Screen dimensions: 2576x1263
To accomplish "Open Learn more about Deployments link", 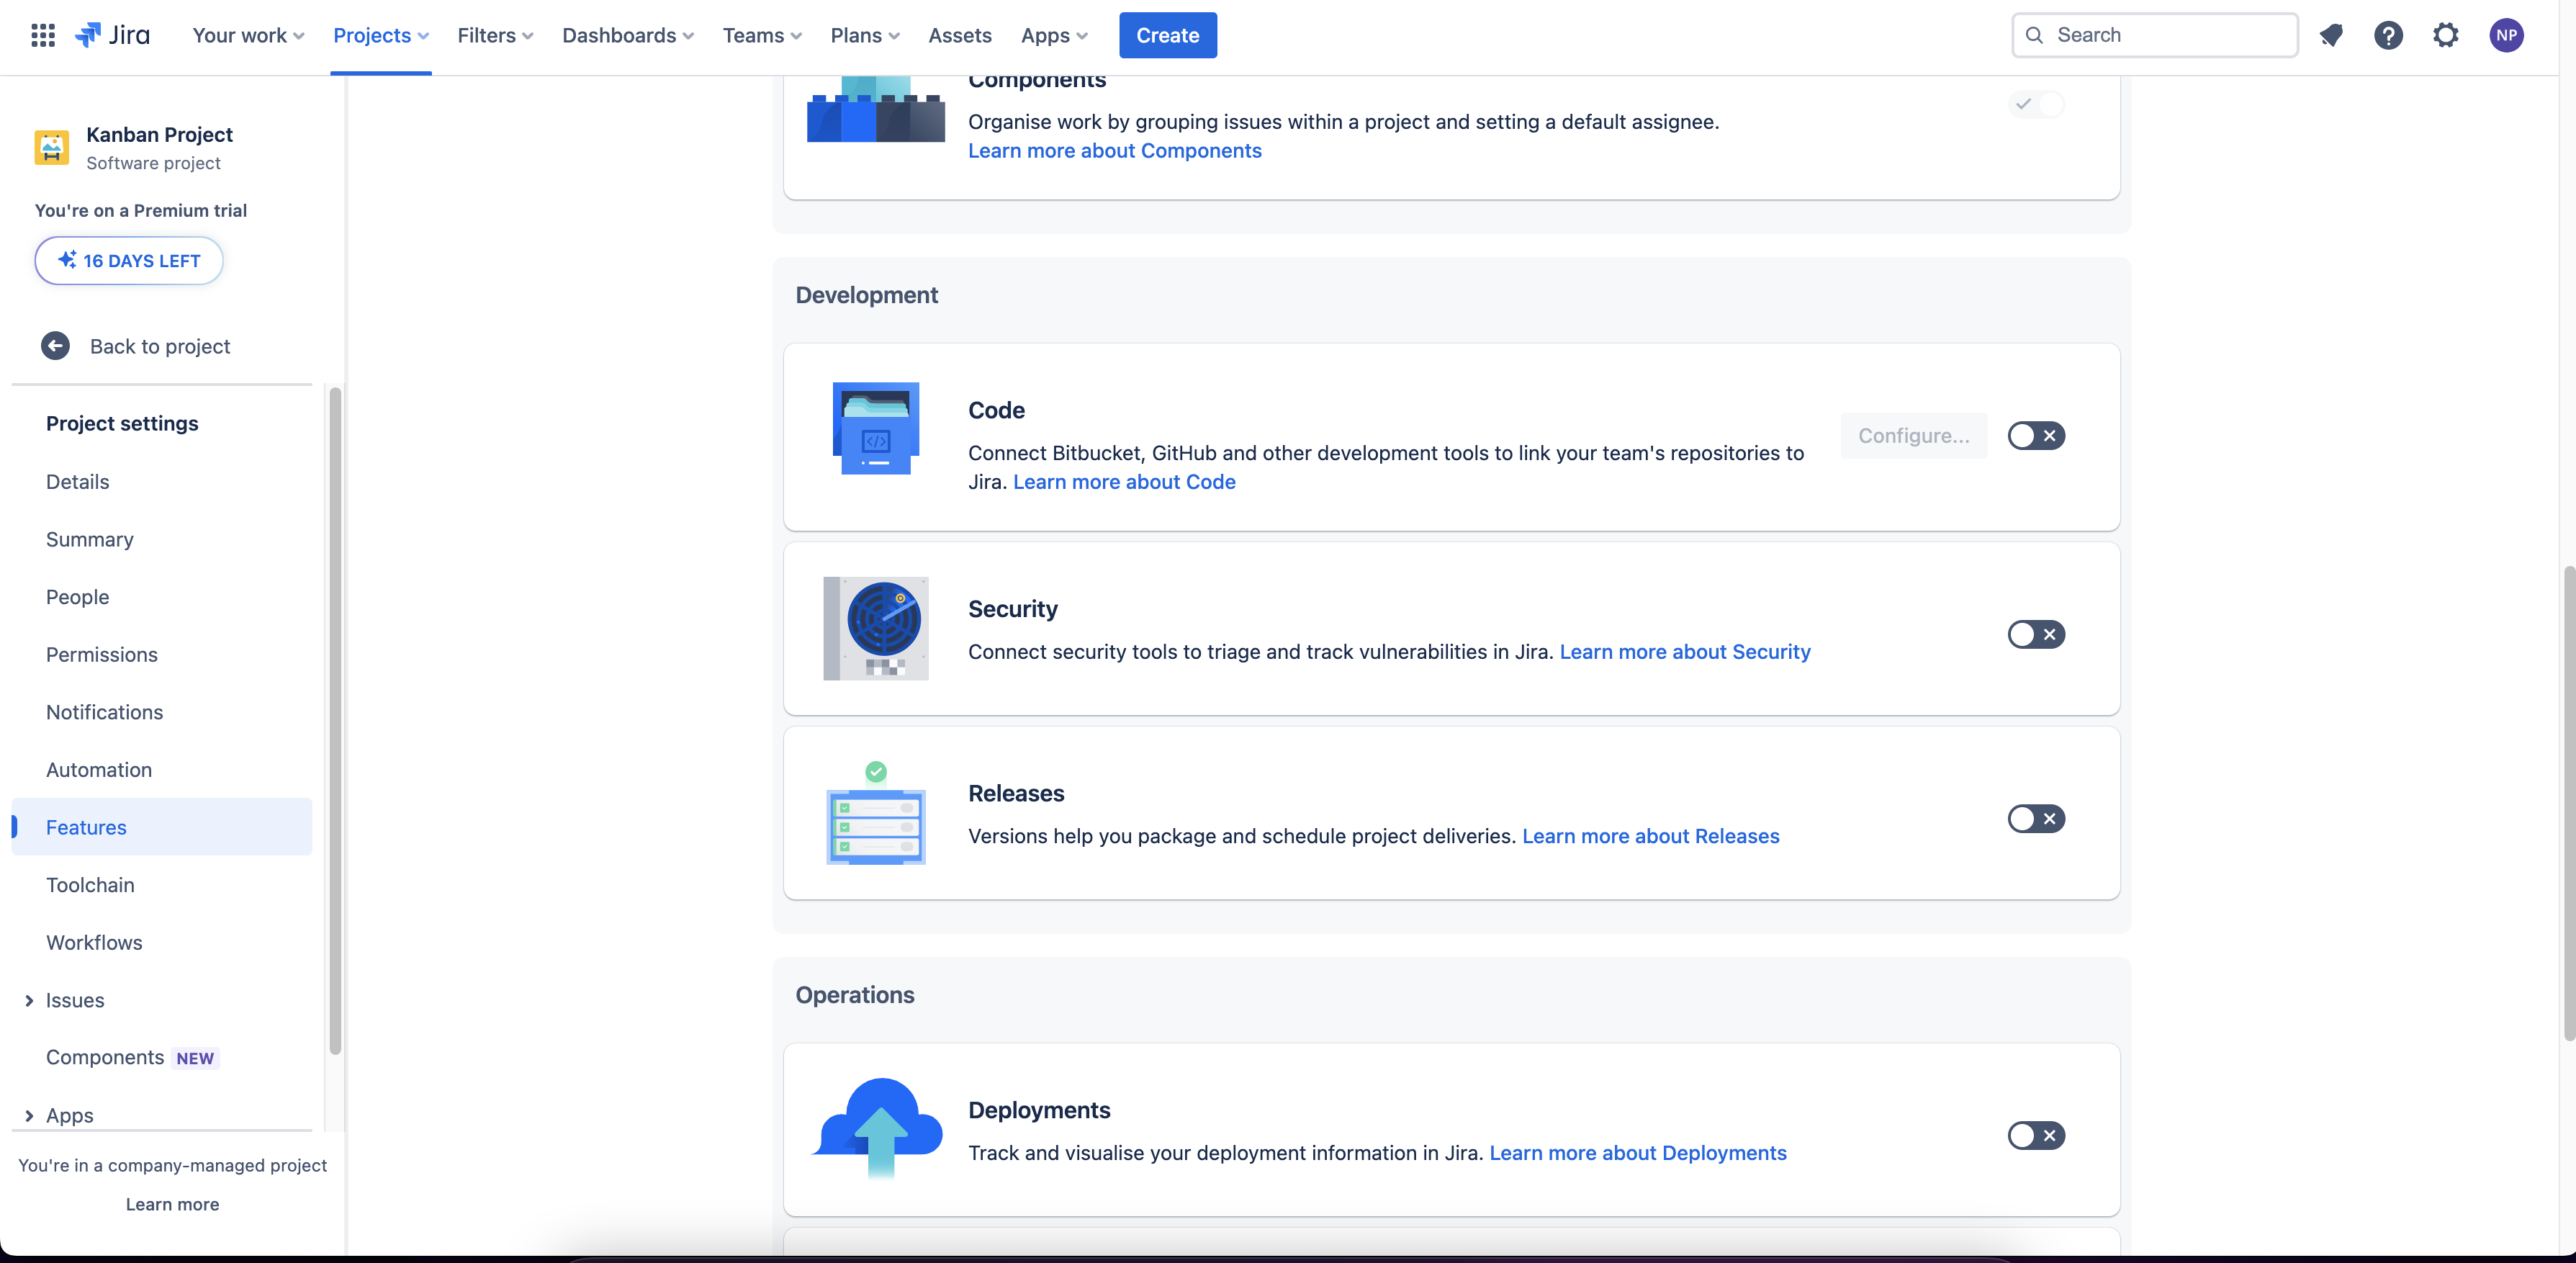I will pos(1638,1153).
